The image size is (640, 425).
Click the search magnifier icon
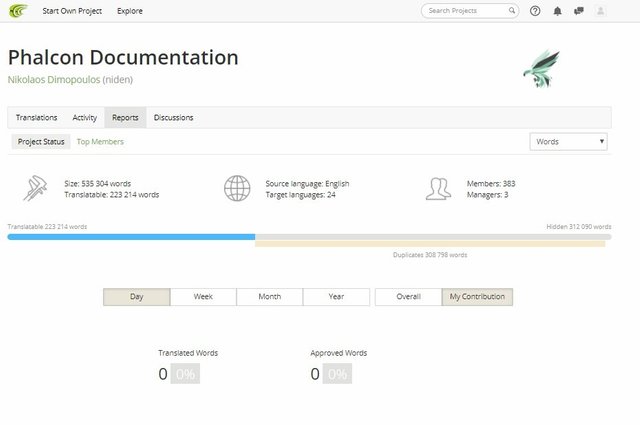pyautogui.click(x=511, y=11)
